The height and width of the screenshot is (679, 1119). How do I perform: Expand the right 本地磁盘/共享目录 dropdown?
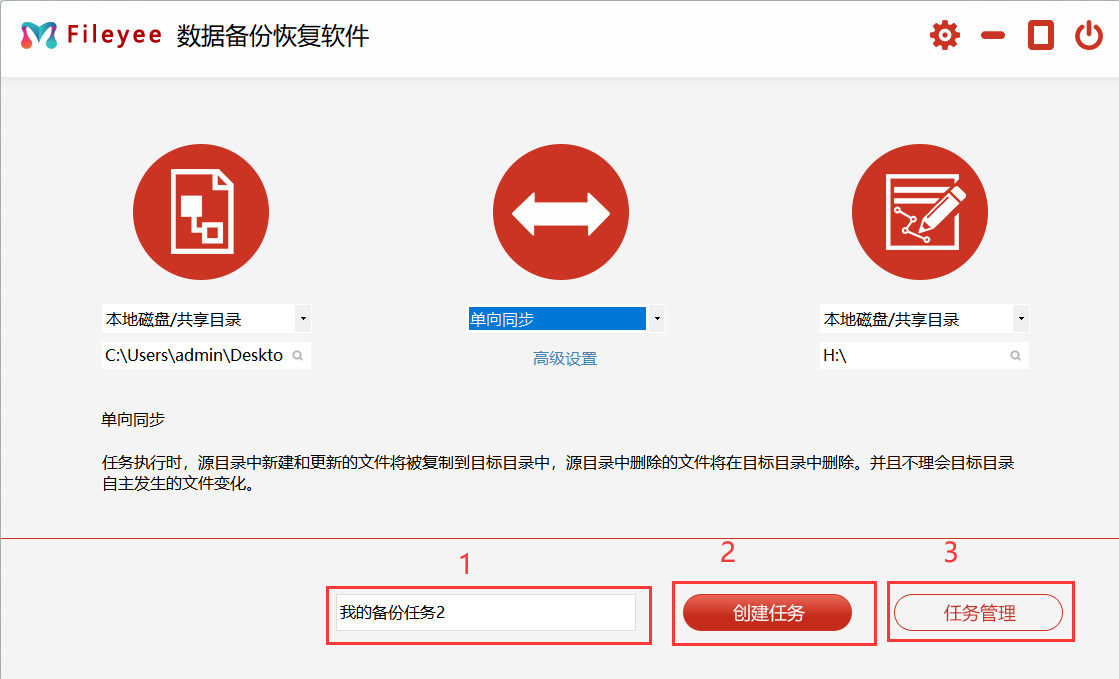pyautogui.click(x=1021, y=318)
